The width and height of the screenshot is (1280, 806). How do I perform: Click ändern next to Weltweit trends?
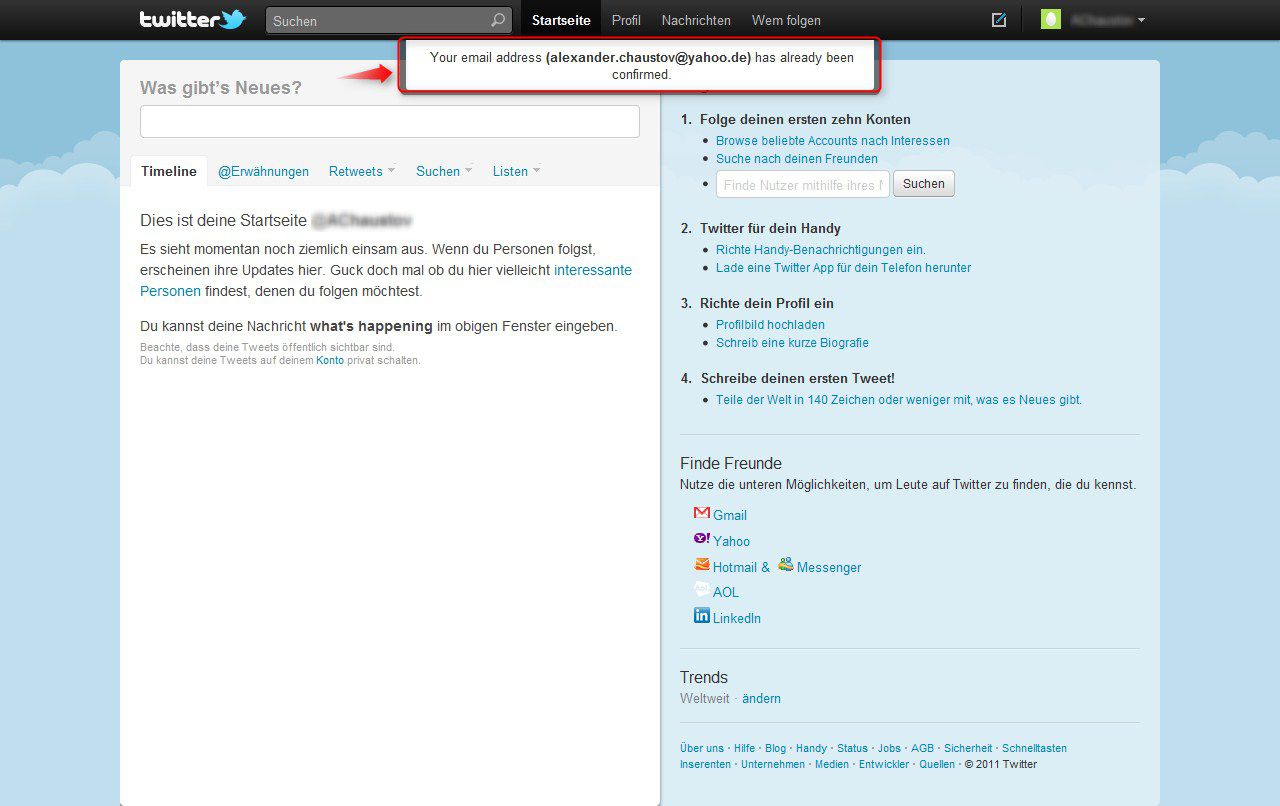[761, 698]
